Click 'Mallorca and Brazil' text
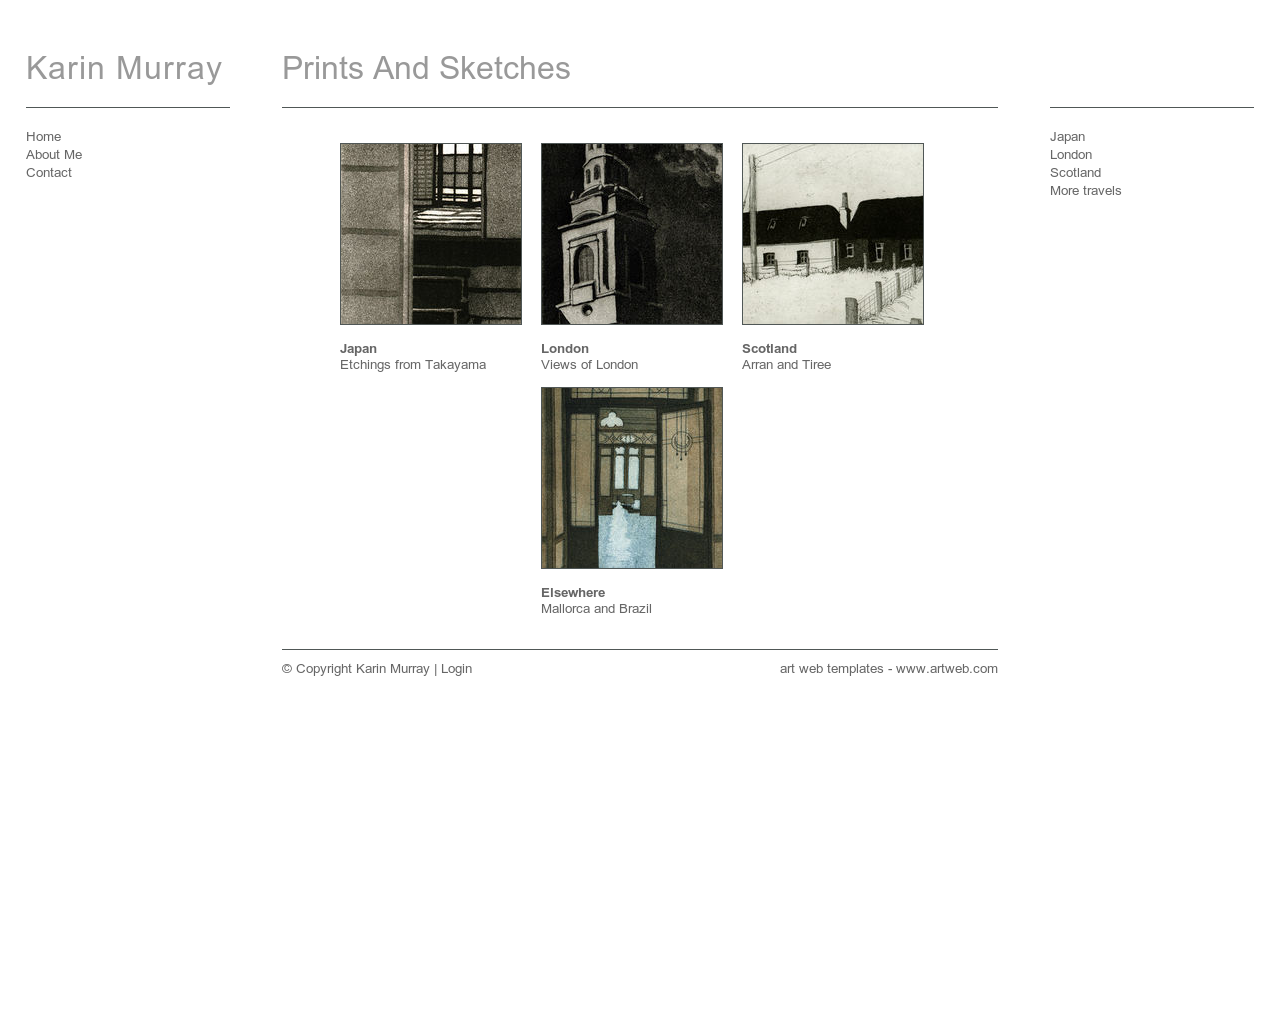This screenshot has width=1280, height=1024. coord(596,609)
